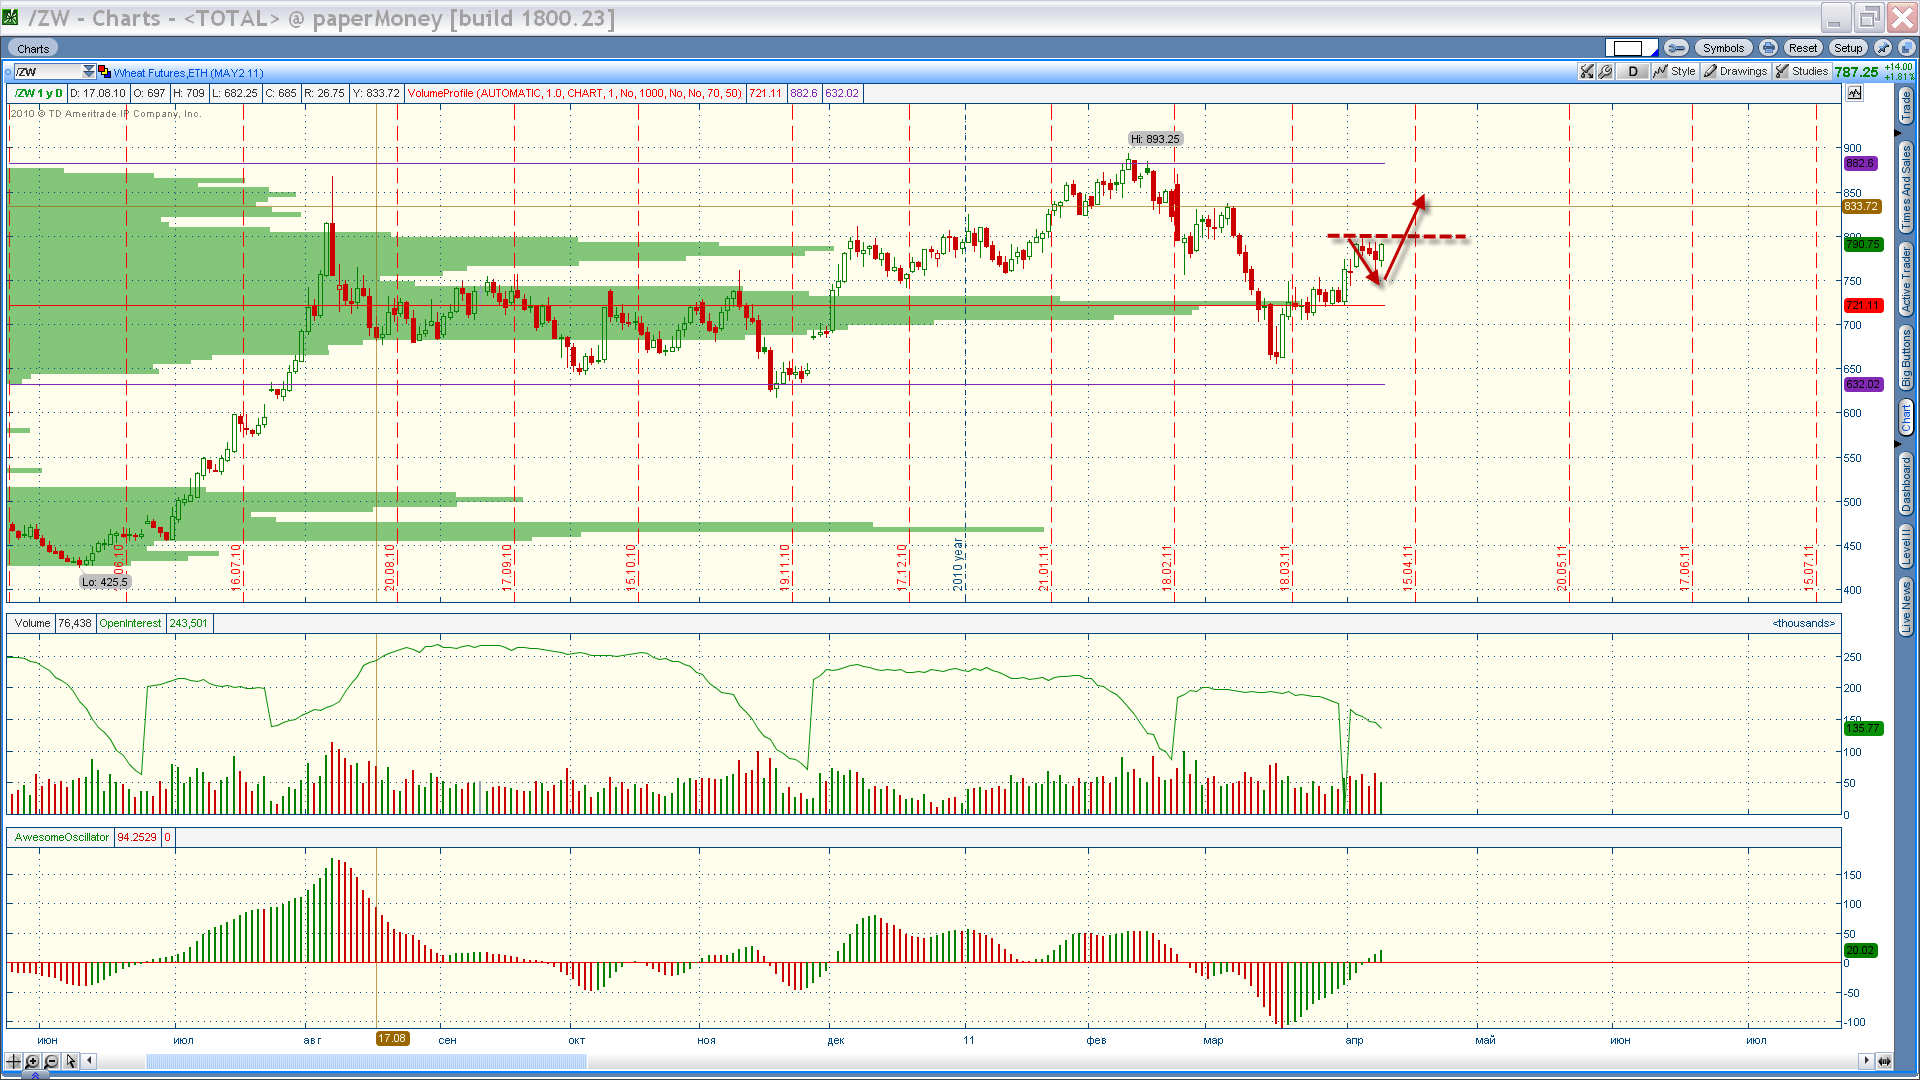Open the Studies menu

click(1802, 71)
